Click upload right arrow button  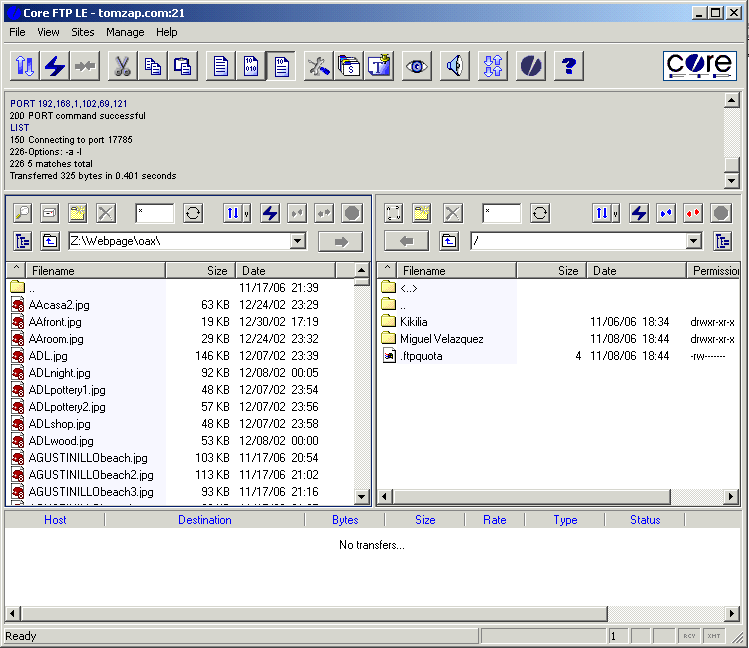340,241
